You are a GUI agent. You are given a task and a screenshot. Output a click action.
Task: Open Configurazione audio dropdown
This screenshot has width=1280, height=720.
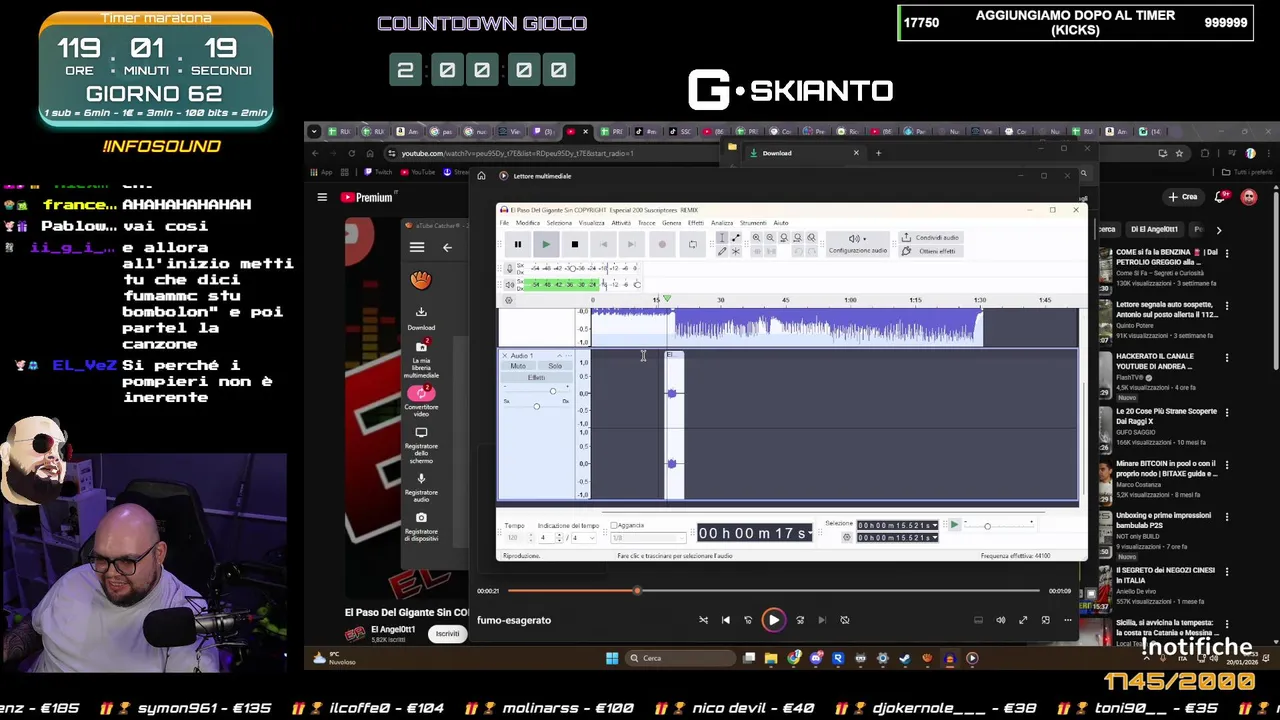tap(857, 243)
